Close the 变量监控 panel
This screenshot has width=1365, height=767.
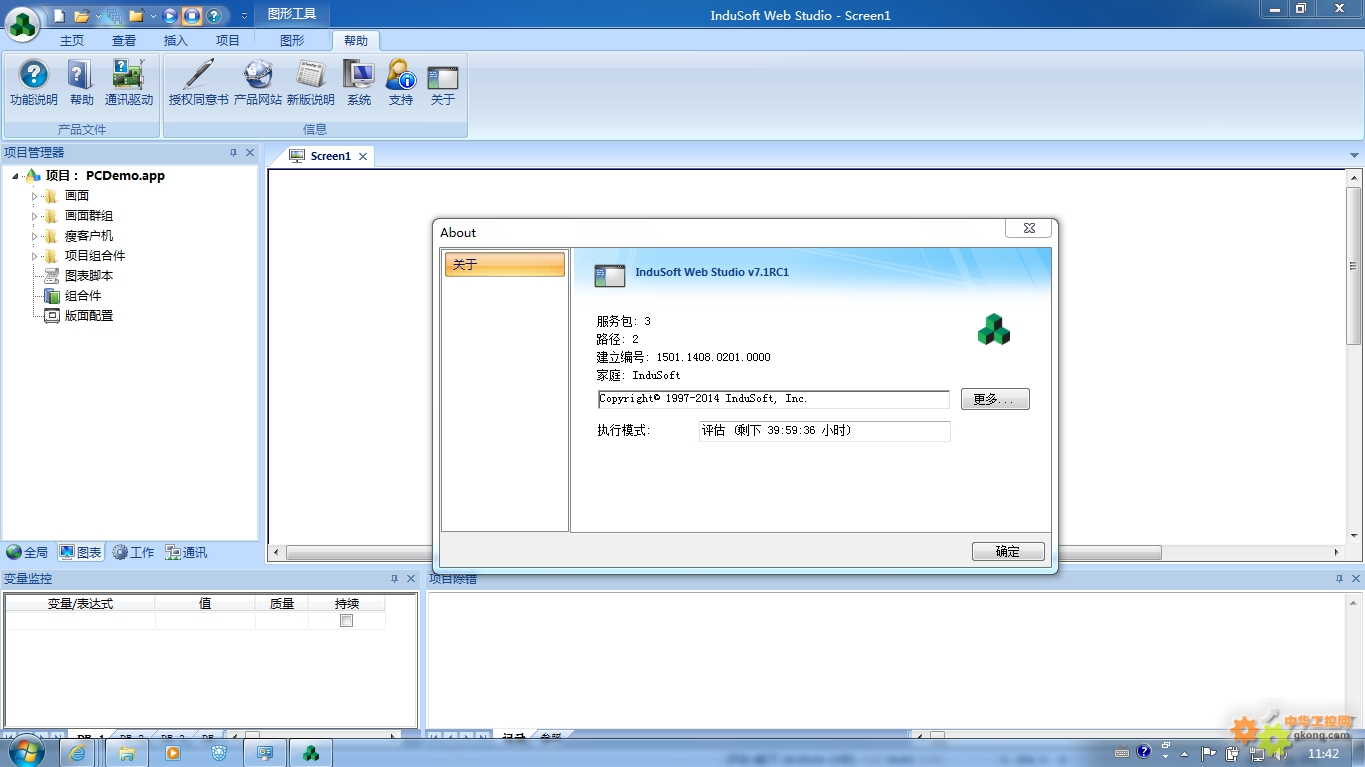[x=411, y=579]
